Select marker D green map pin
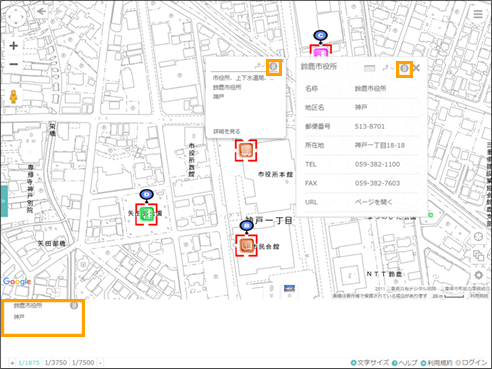 pos(146,214)
